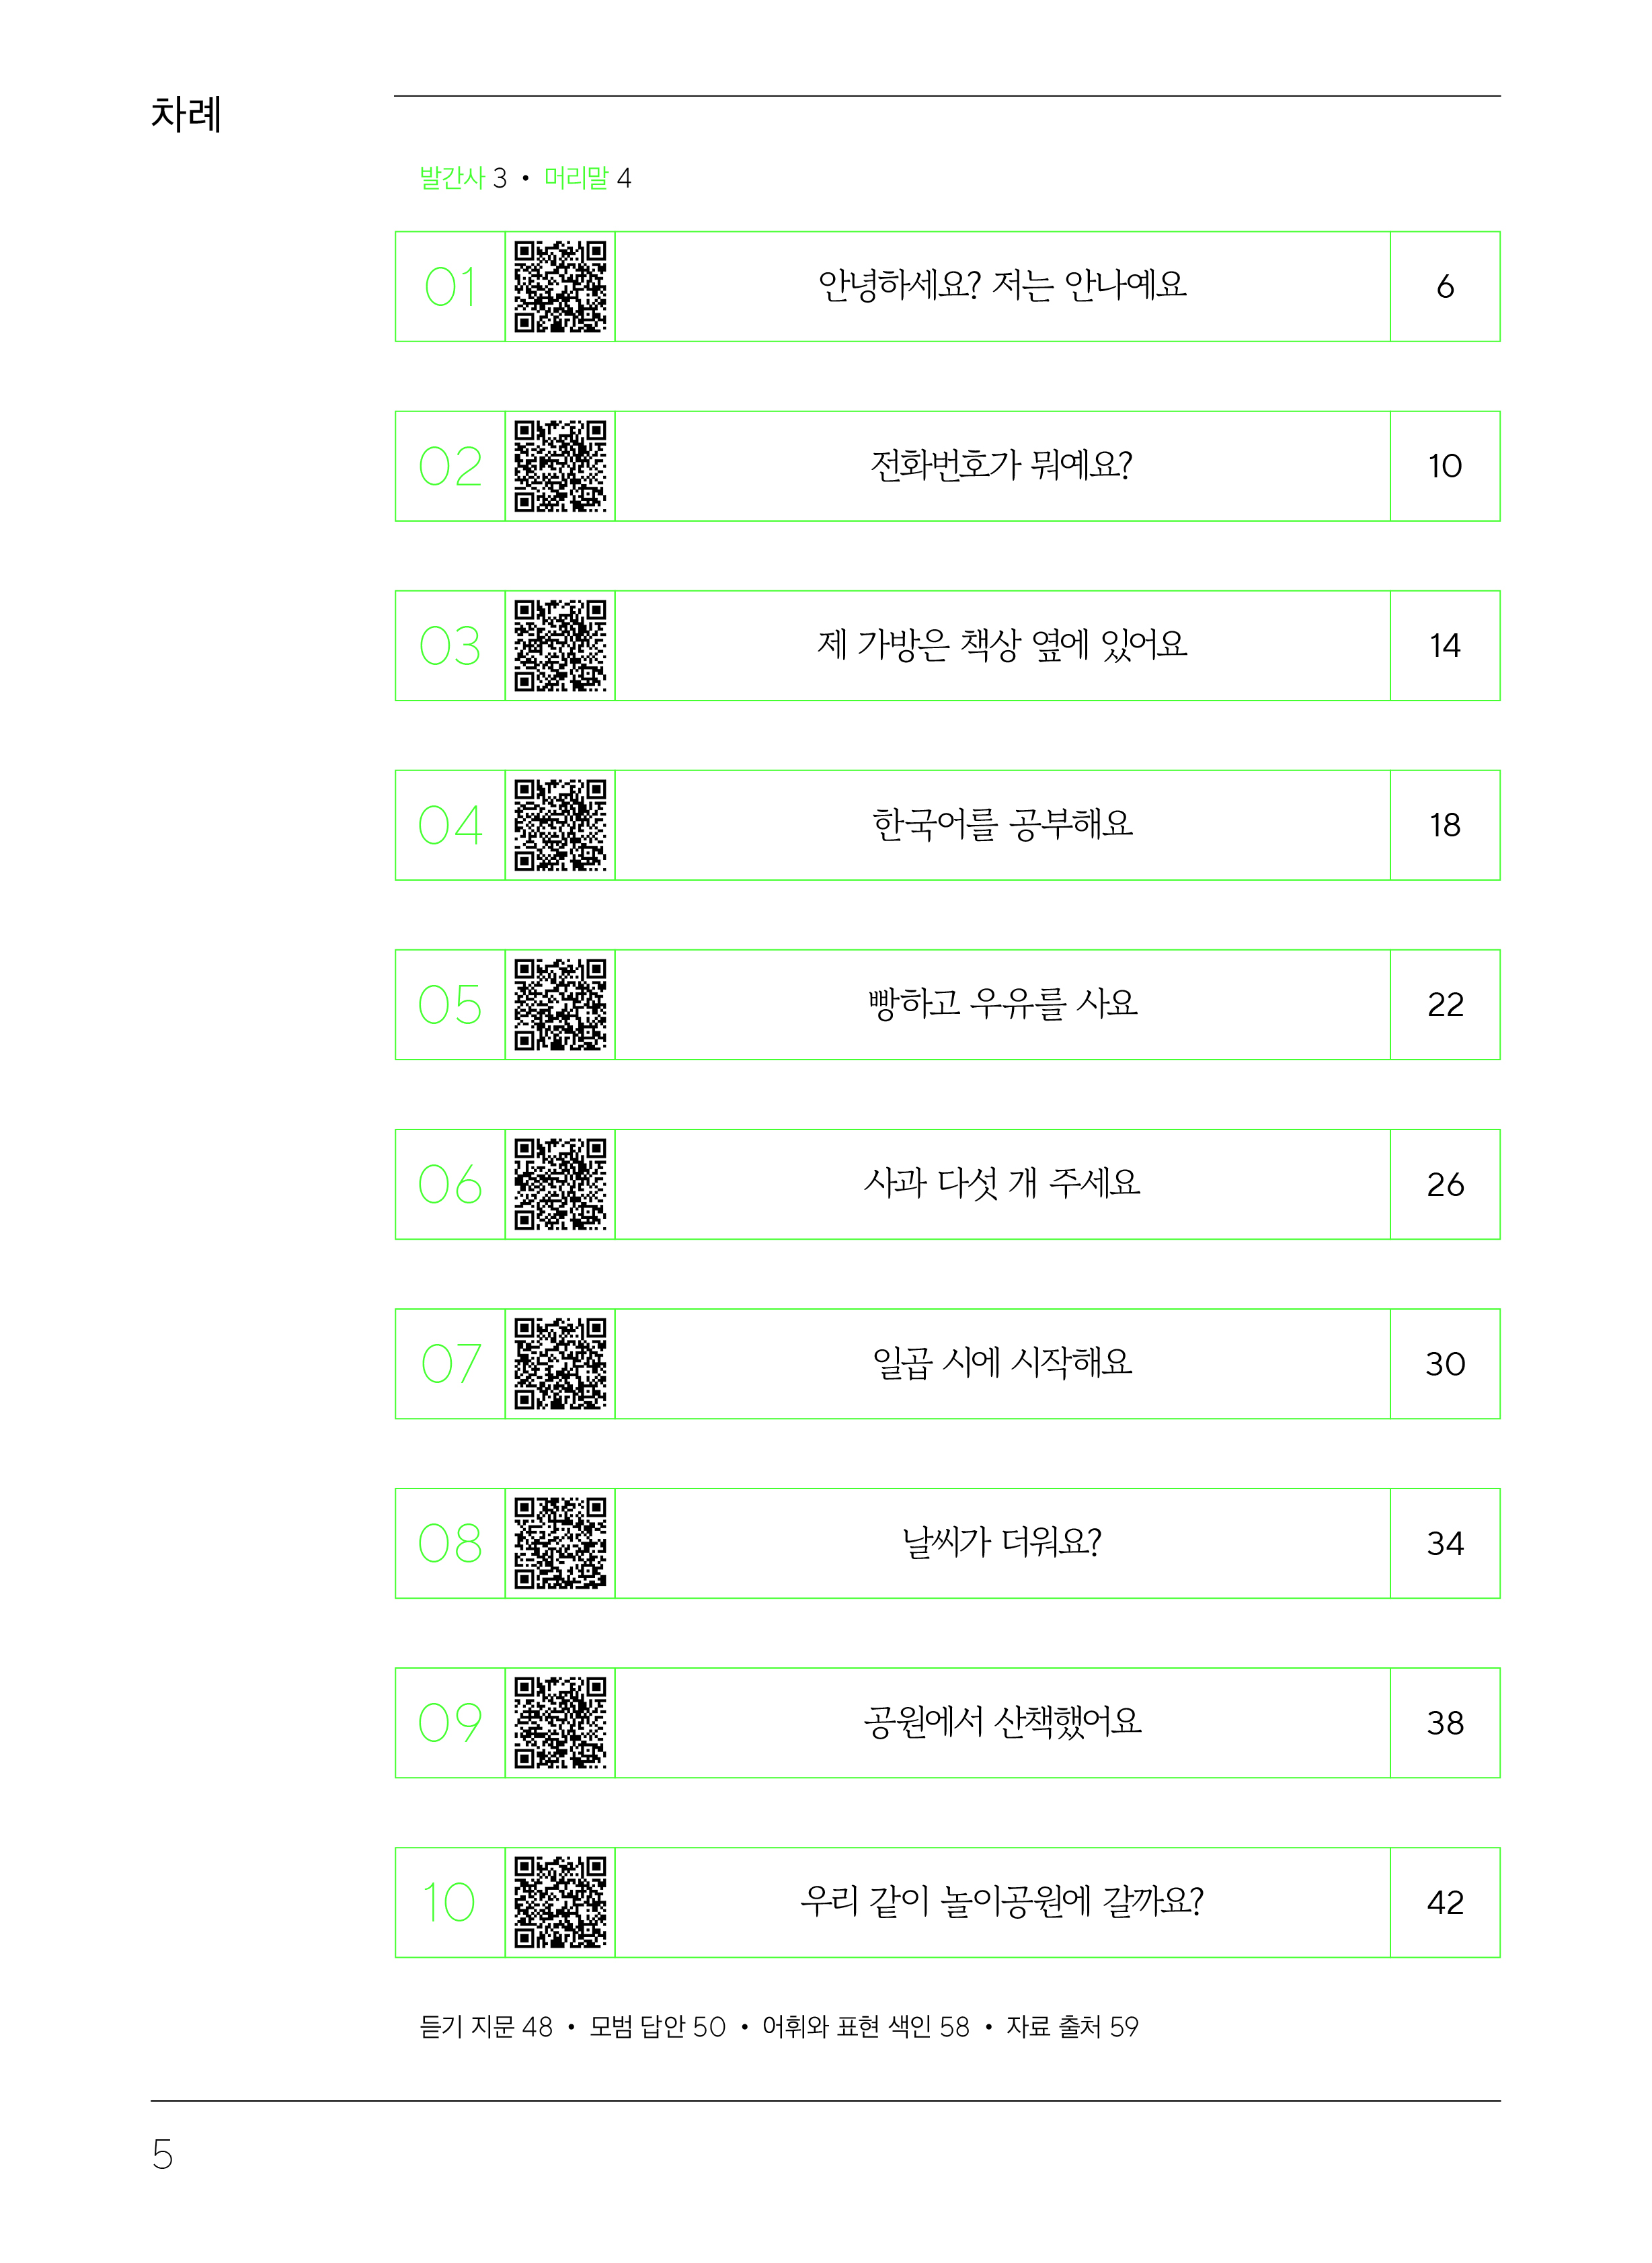Screen dimensions: 1652x2263
Task: Click the 머리말 preface link
Action: [x=576, y=178]
